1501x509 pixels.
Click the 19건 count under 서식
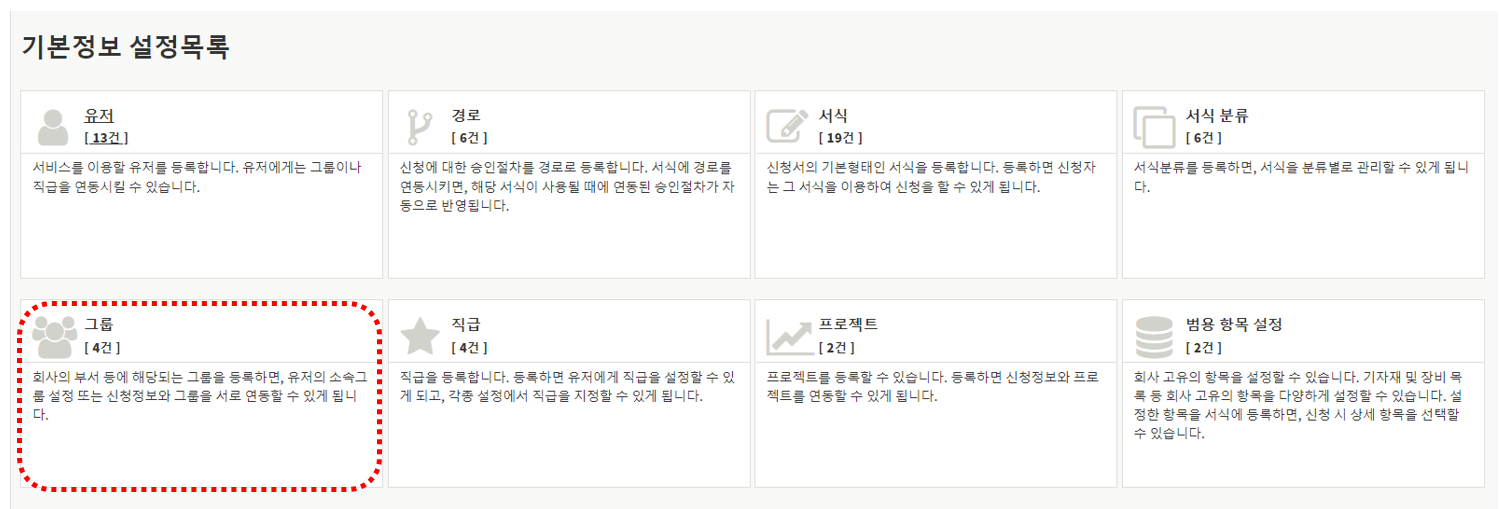pos(840,138)
